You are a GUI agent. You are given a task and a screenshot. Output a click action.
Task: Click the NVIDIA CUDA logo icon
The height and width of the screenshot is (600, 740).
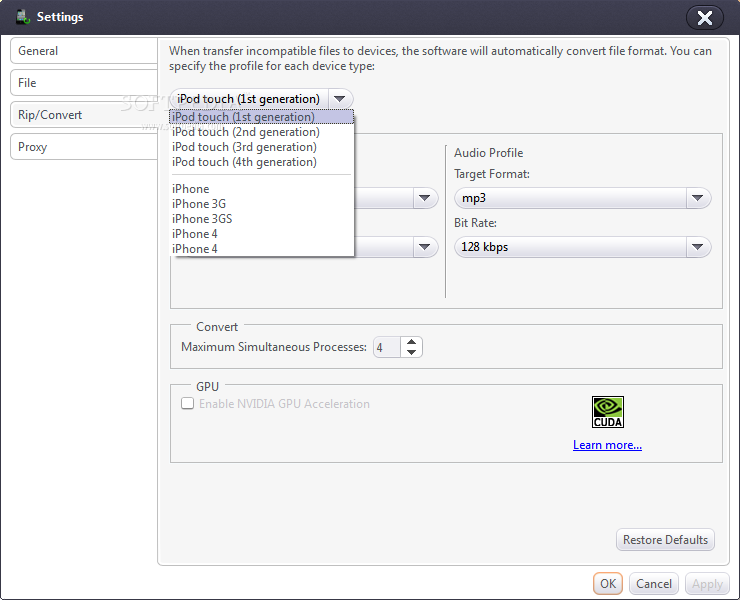pos(608,412)
